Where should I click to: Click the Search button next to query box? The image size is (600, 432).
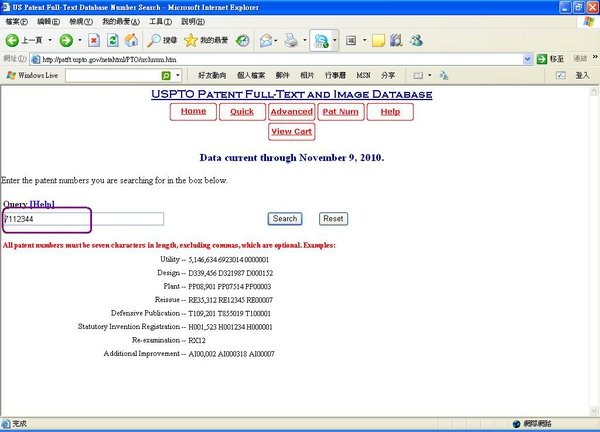pyautogui.click(x=285, y=219)
